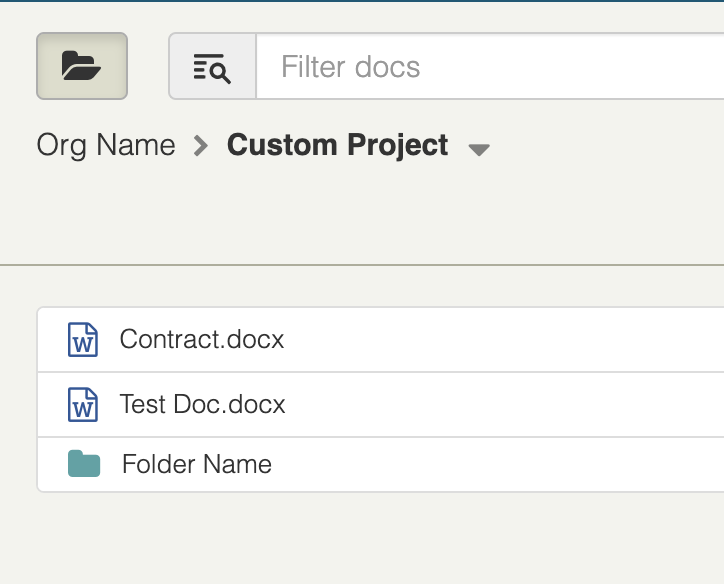Click the Word icon beside Test Doc.docx
The image size is (724, 584).
[83, 404]
